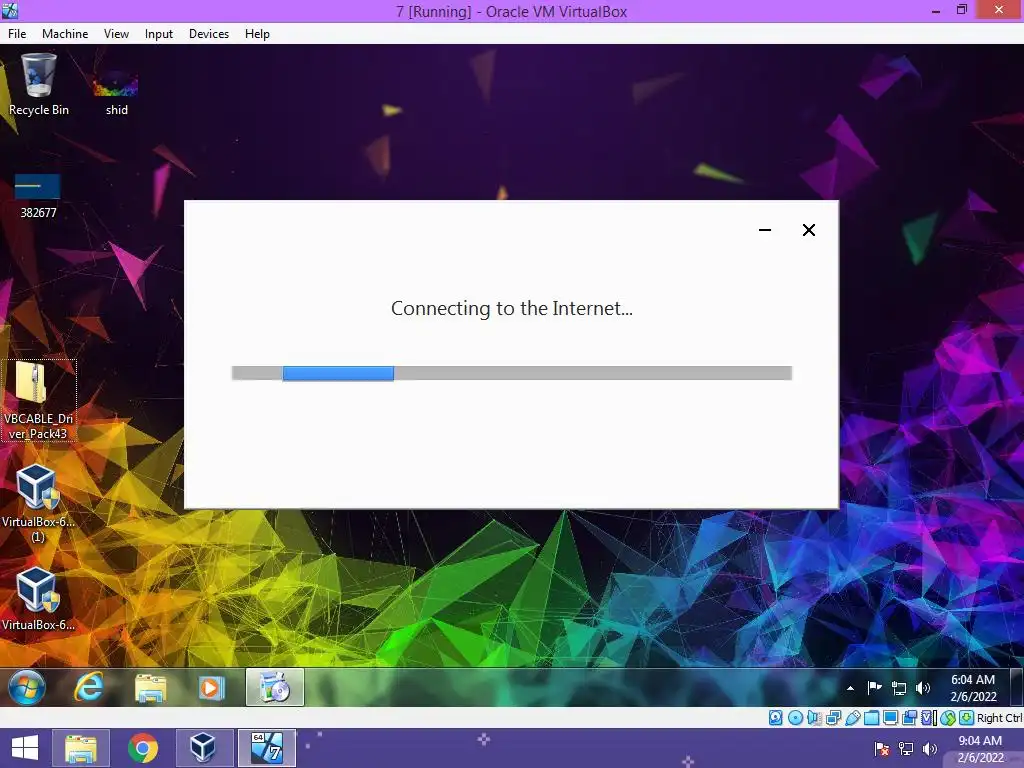The image size is (1024, 768).
Task: Open VirtualBox Manager cube icon in host taskbar
Action: pyautogui.click(x=203, y=748)
